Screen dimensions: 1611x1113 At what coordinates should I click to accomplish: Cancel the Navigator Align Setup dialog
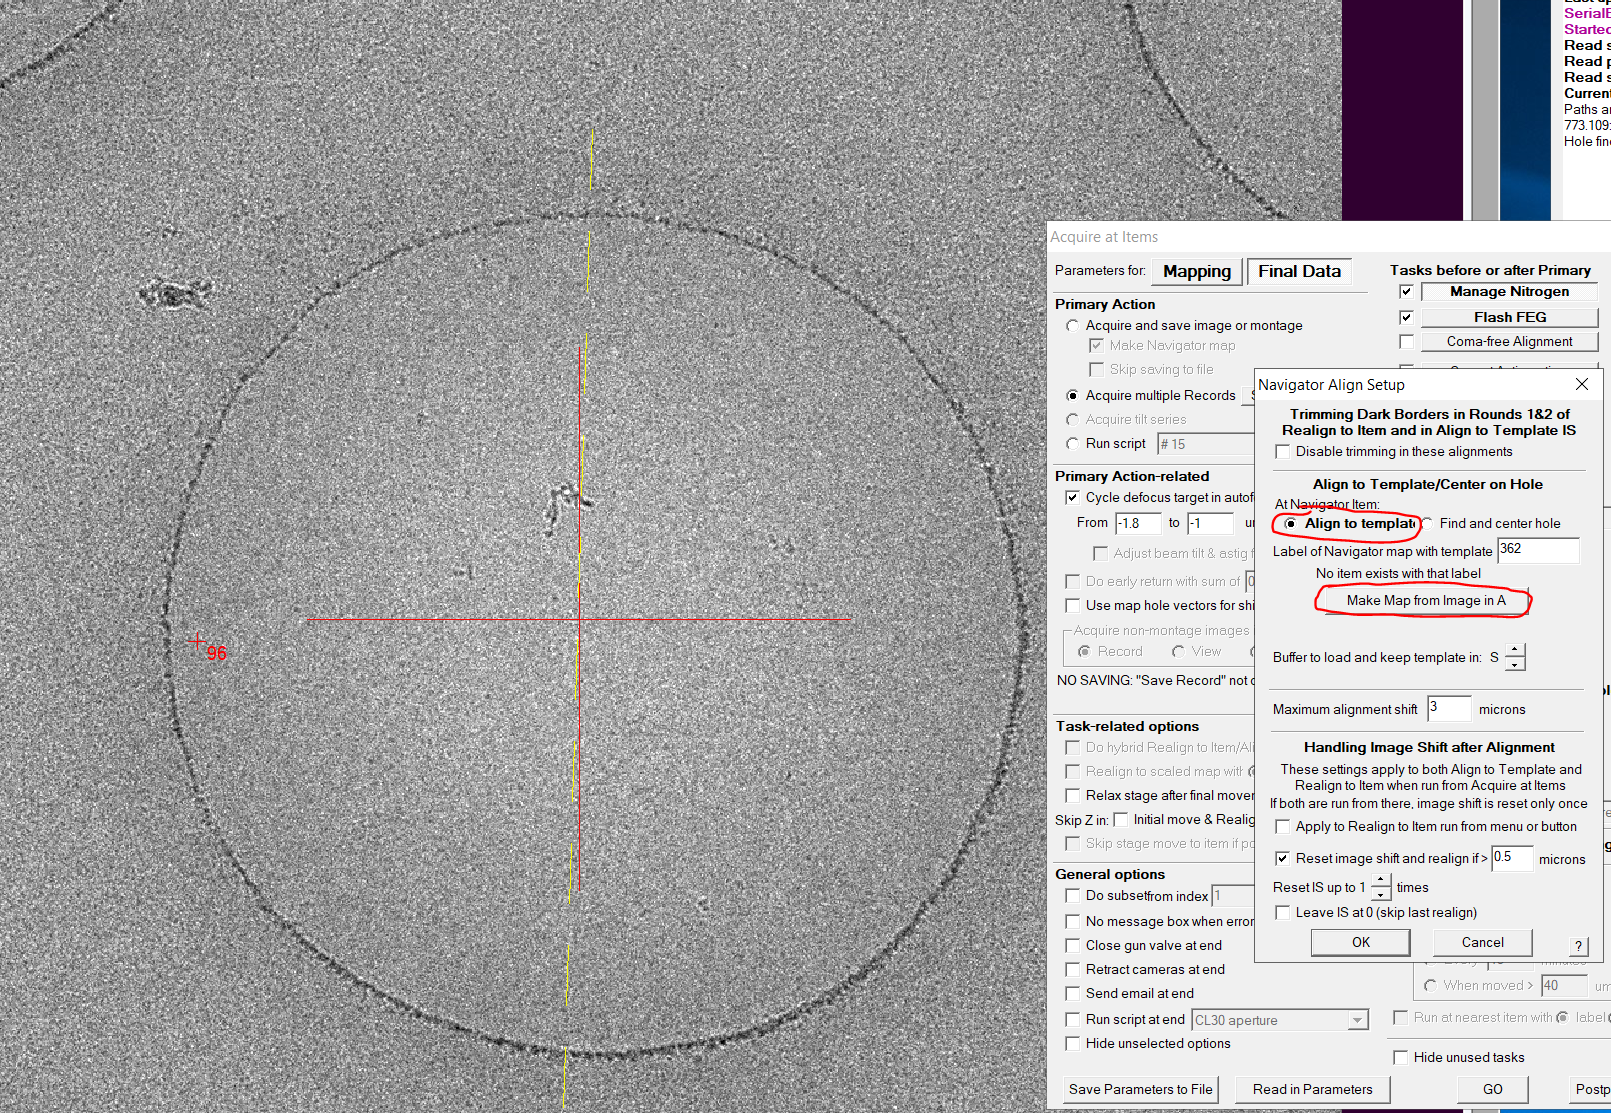pyautogui.click(x=1482, y=943)
